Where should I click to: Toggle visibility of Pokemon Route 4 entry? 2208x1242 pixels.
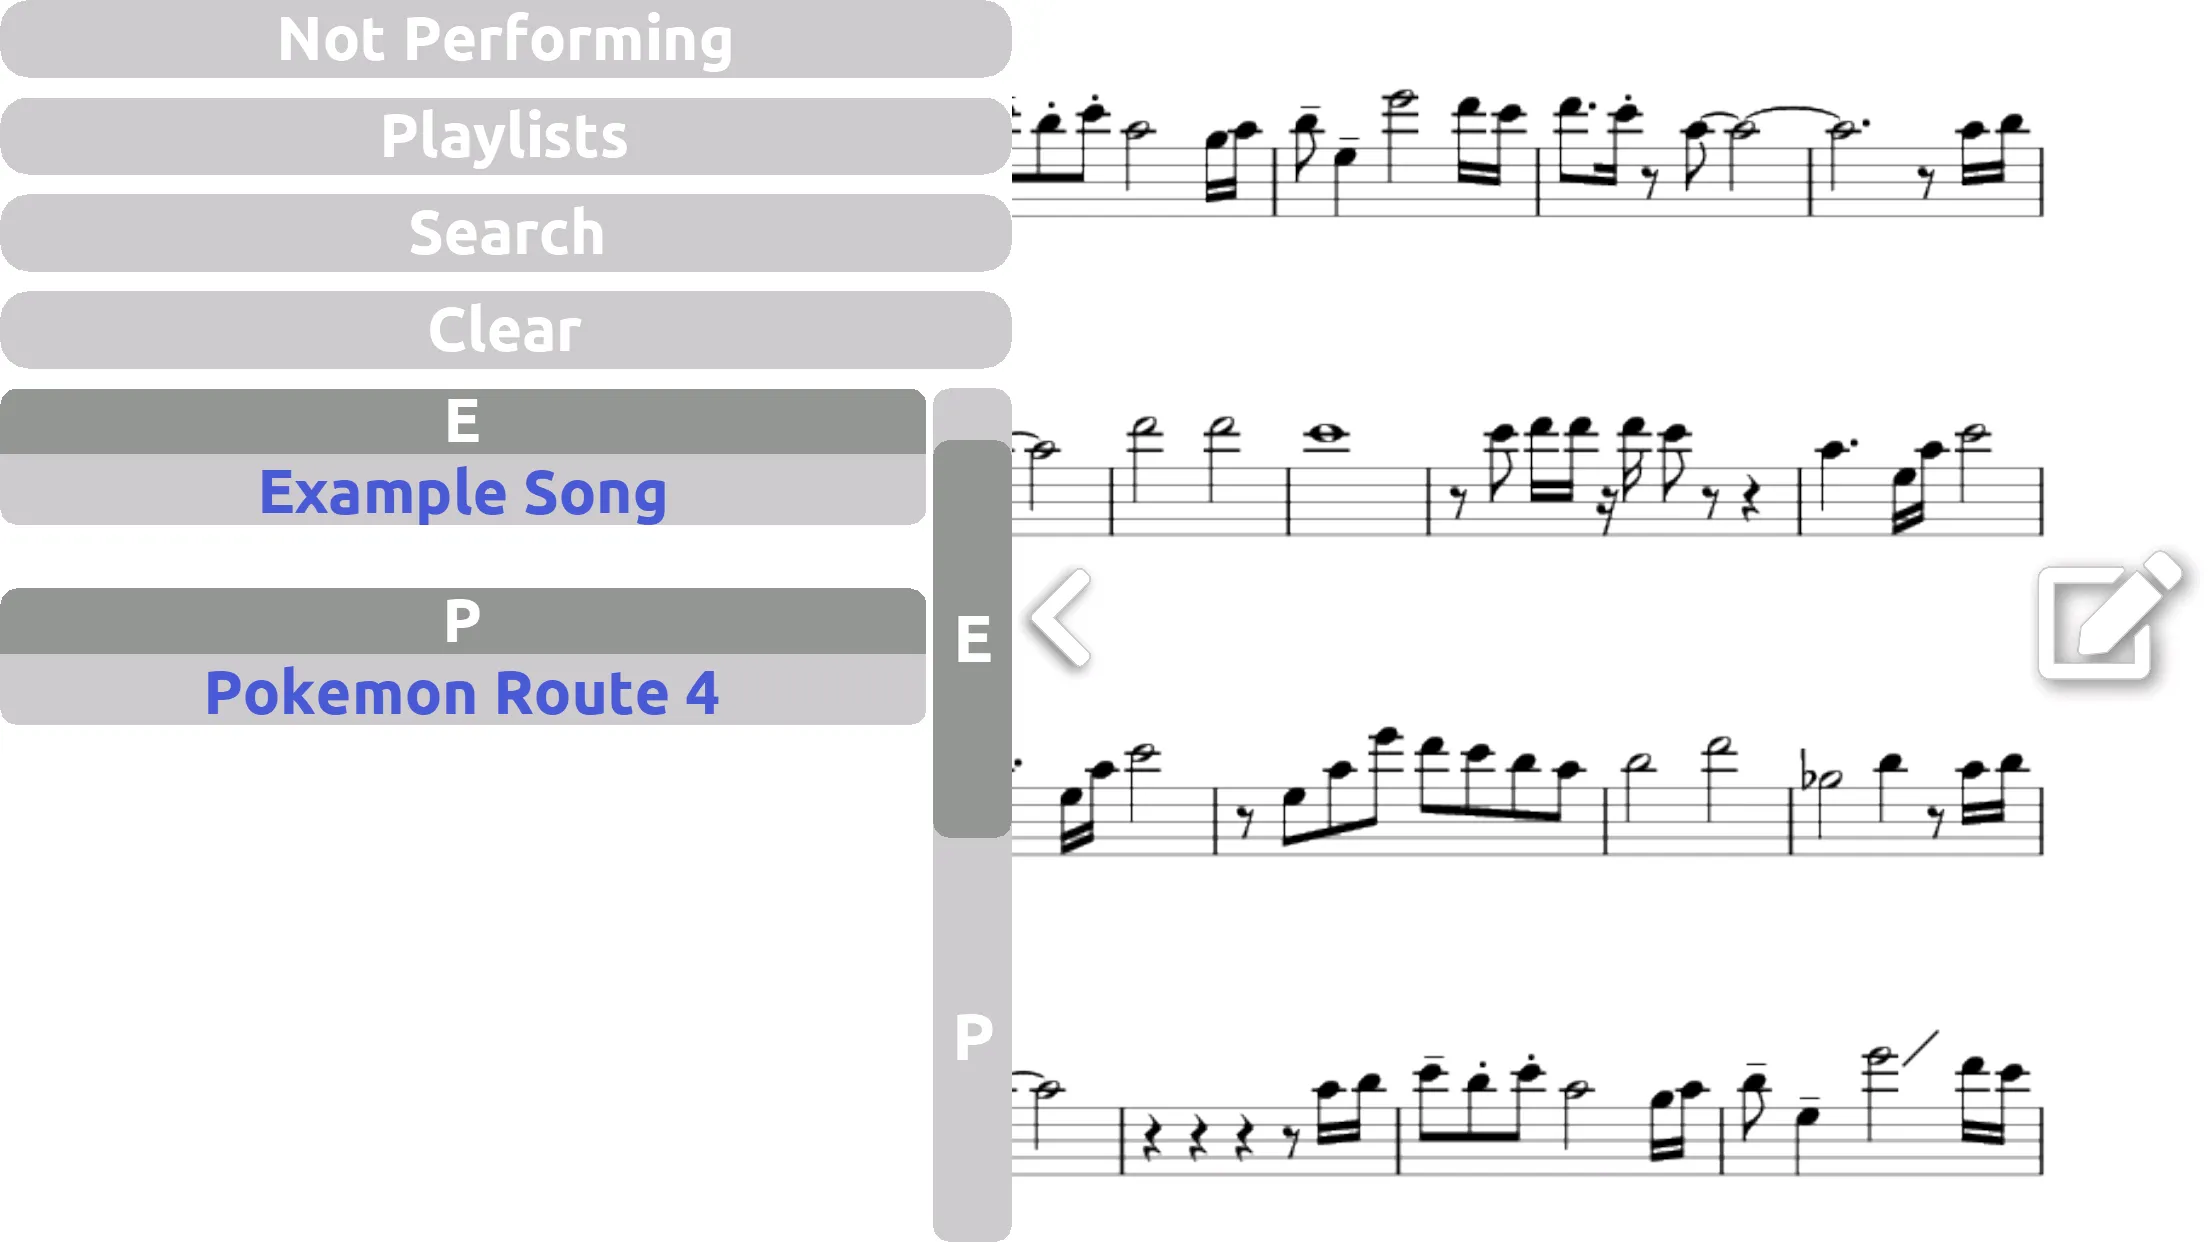point(463,690)
